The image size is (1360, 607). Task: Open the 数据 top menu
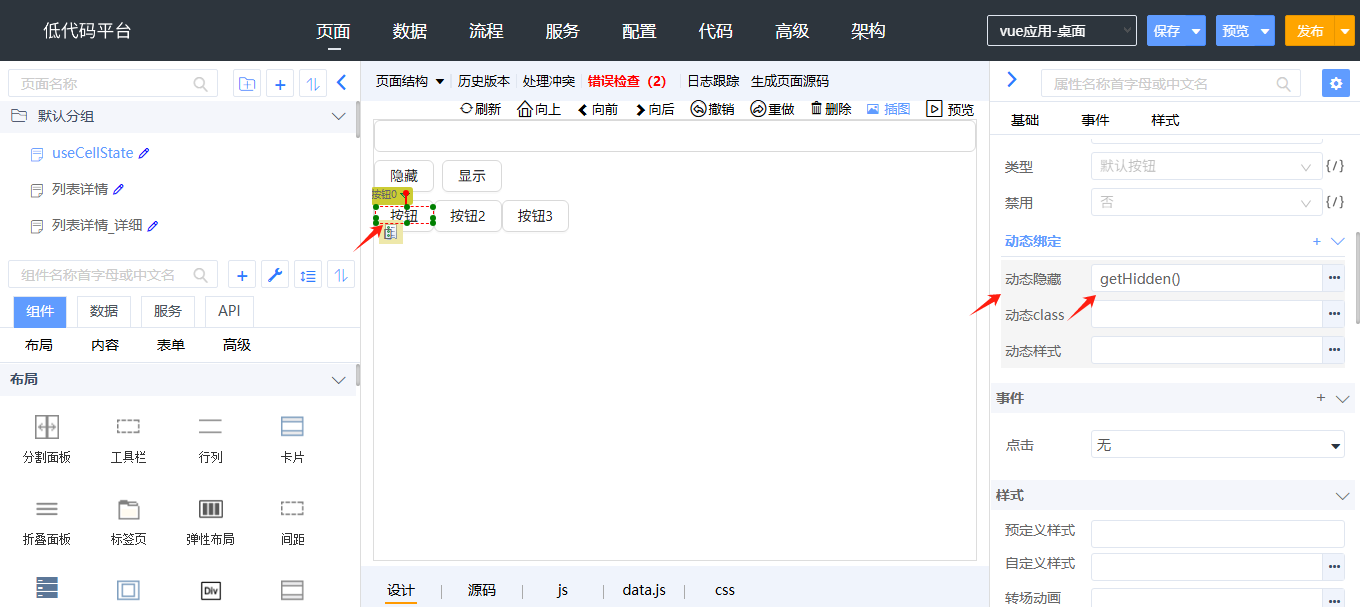(410, 31)
